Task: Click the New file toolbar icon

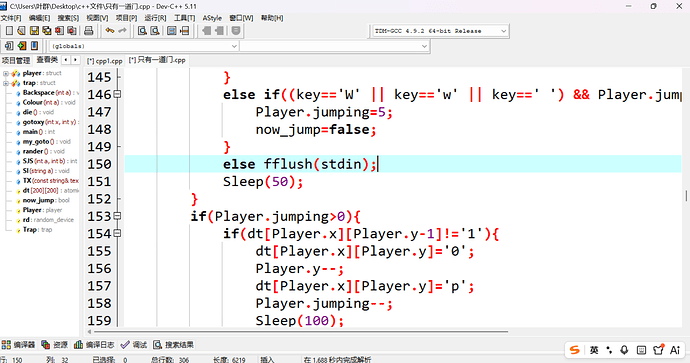Action: [x=9, y=30]
